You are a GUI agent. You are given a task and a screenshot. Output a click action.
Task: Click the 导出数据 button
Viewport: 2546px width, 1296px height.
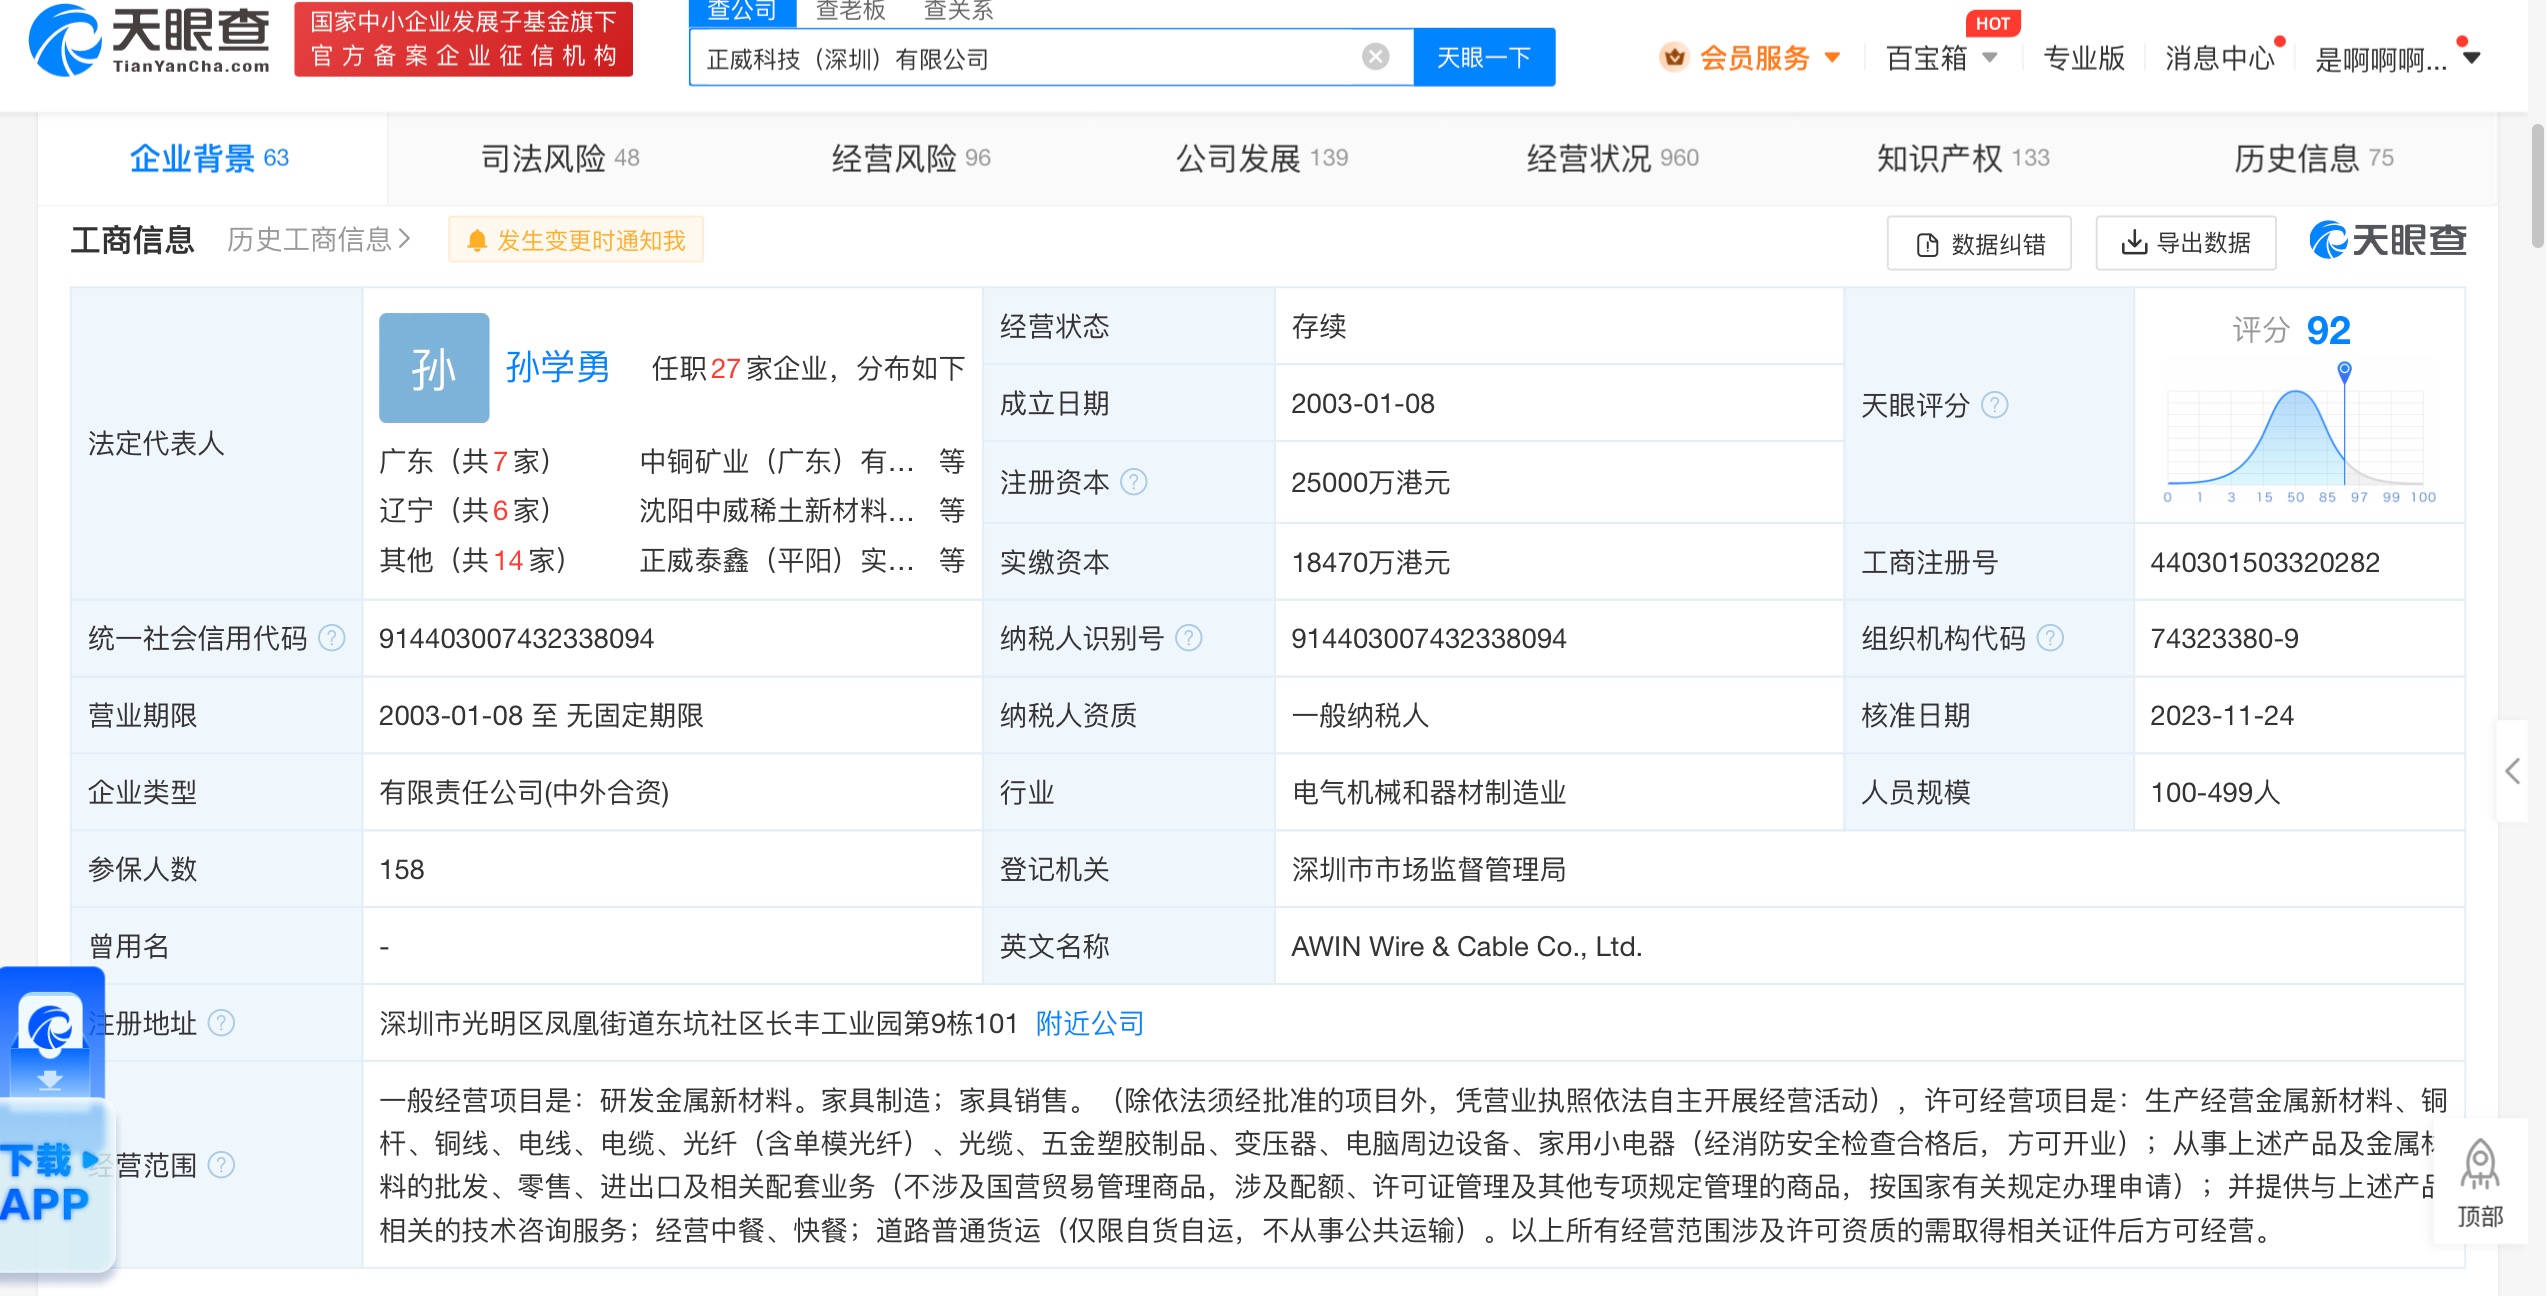2186,243
